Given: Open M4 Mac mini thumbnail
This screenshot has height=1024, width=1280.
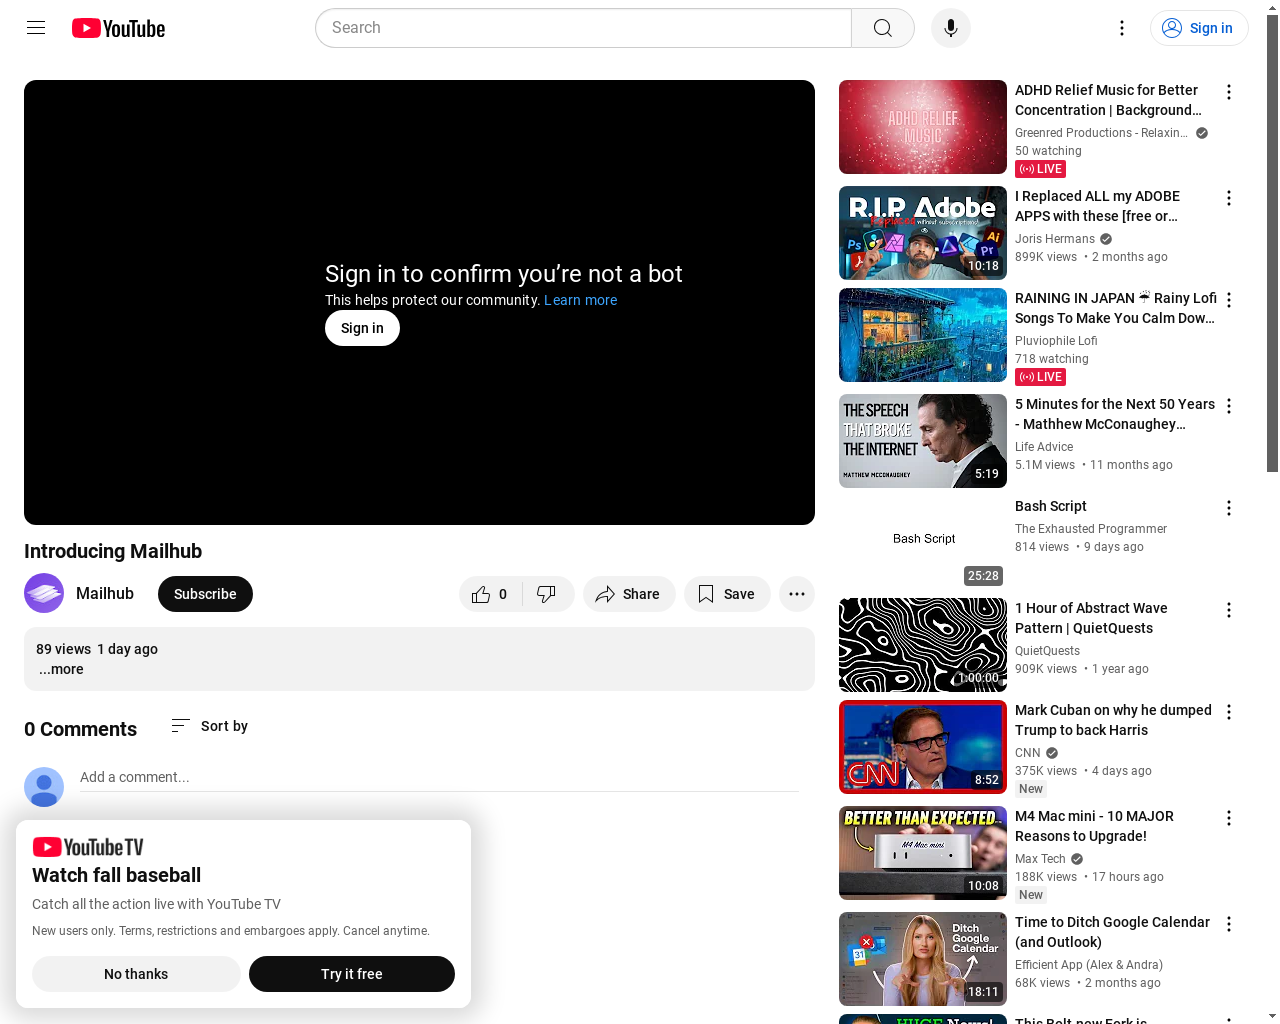Looking at the screenshot, I should point(923,853).
